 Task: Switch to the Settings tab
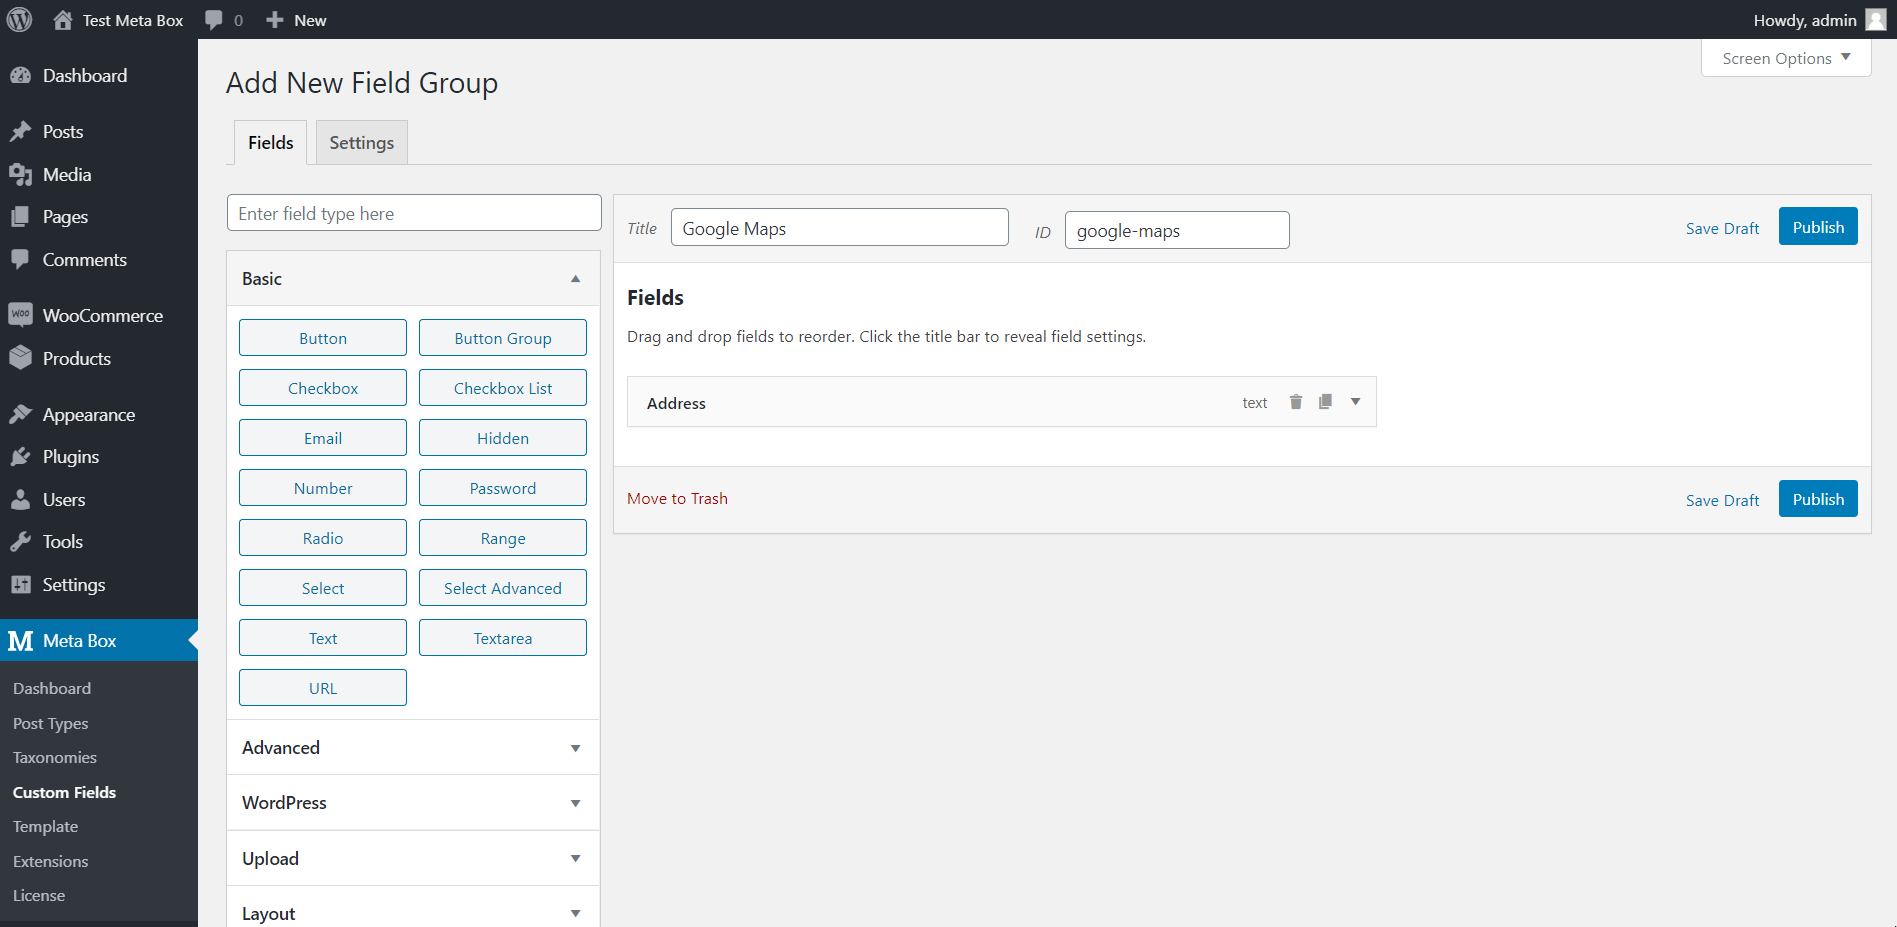pyautogui.click(x=362, y=143)
